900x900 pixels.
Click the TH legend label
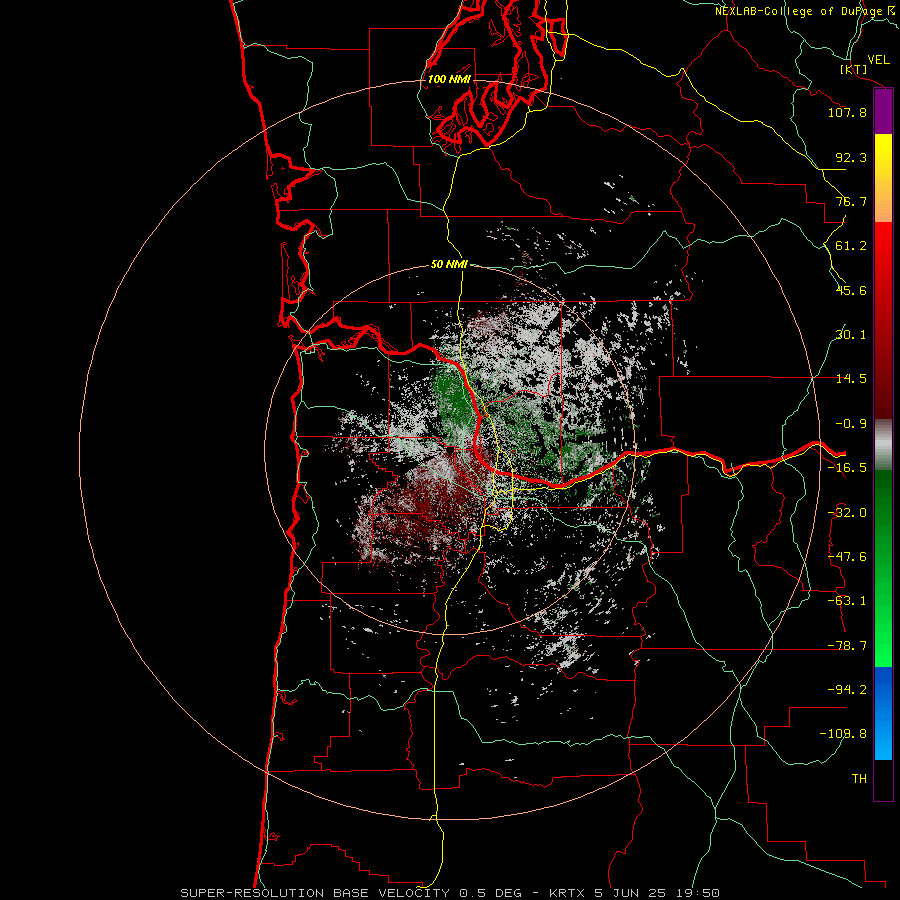tap(859, 779)
